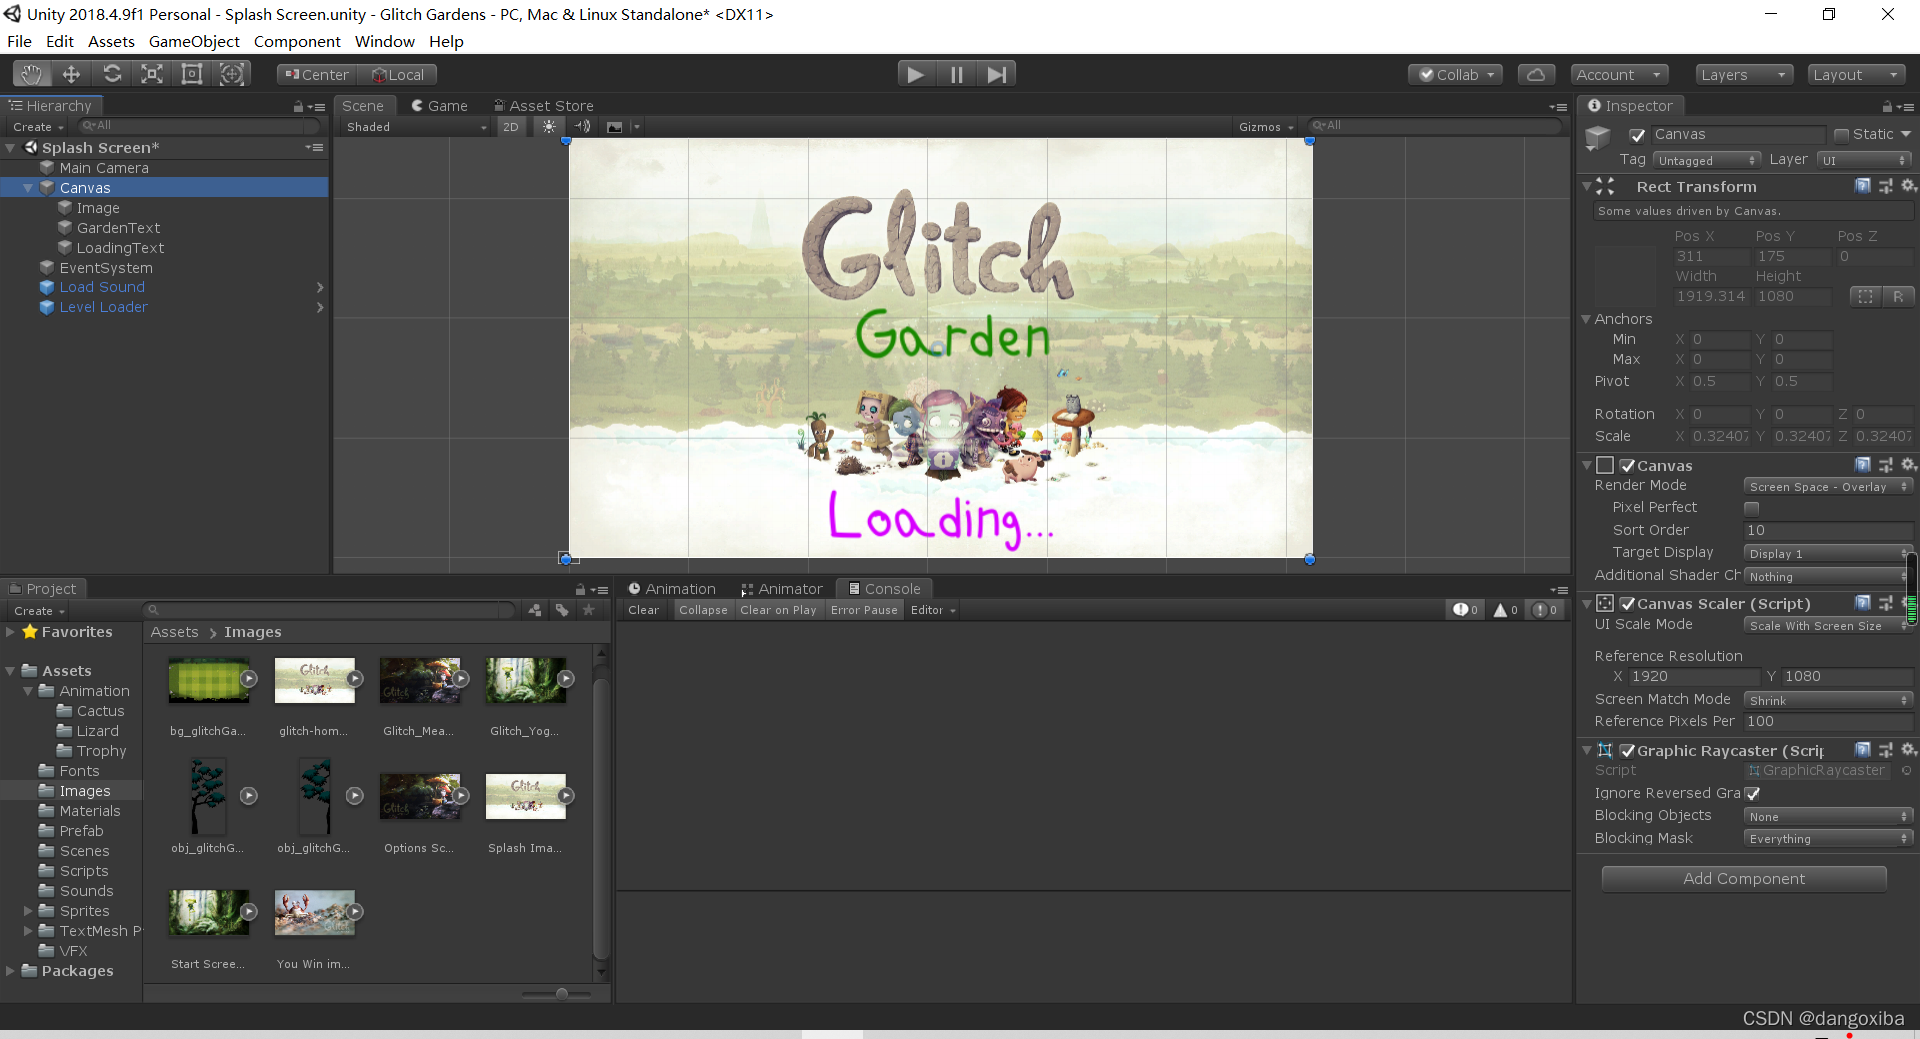Toggle console error count filter
Viewport: 1920px width, 1039px height.
1545,610
